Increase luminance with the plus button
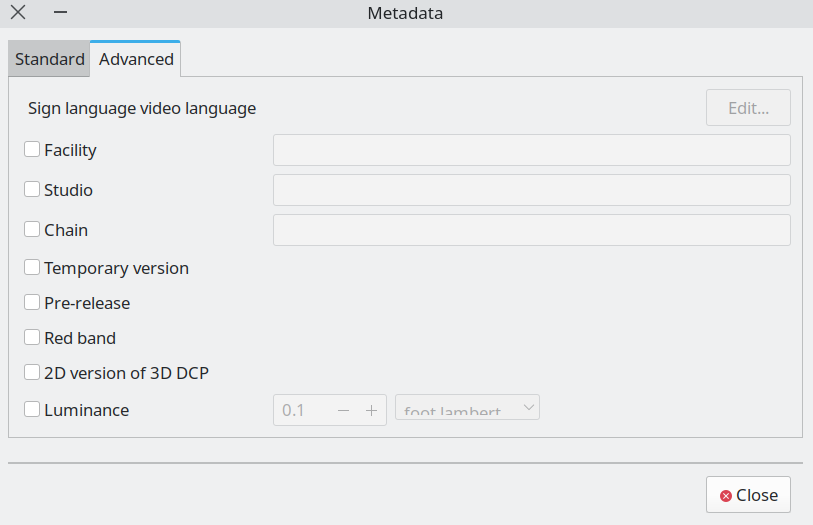813x525 pixels. click(x=370, y=410)
